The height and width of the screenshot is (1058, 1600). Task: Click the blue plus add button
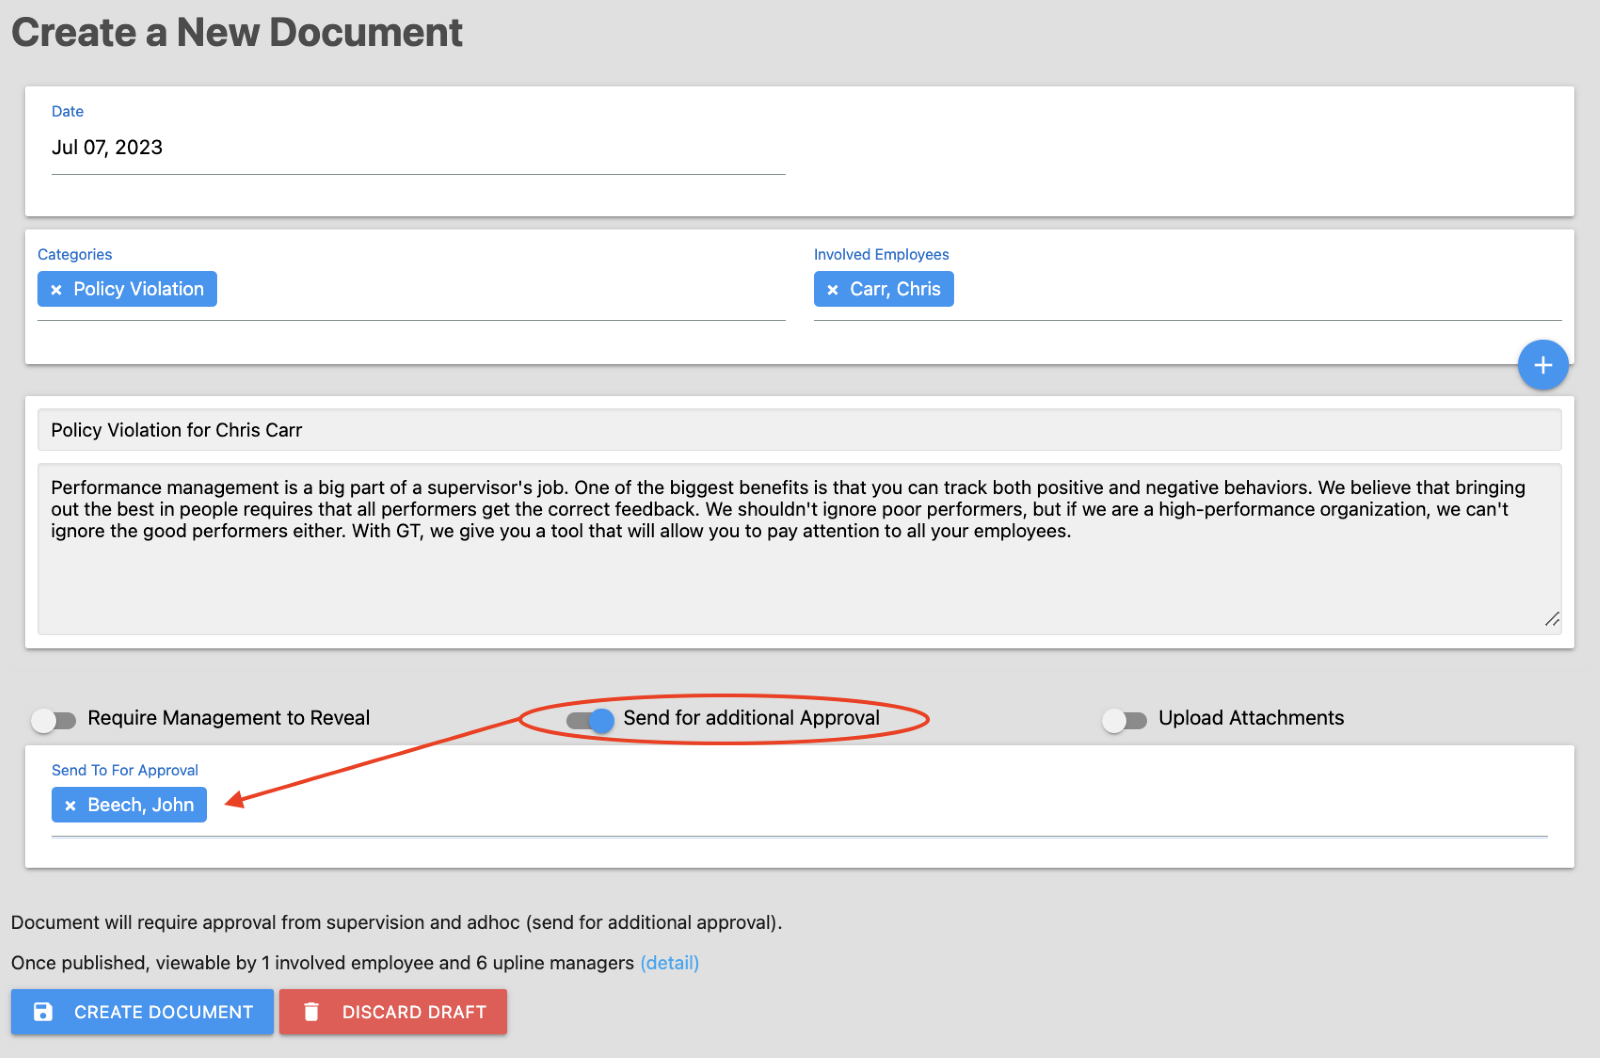[1542, 365]
